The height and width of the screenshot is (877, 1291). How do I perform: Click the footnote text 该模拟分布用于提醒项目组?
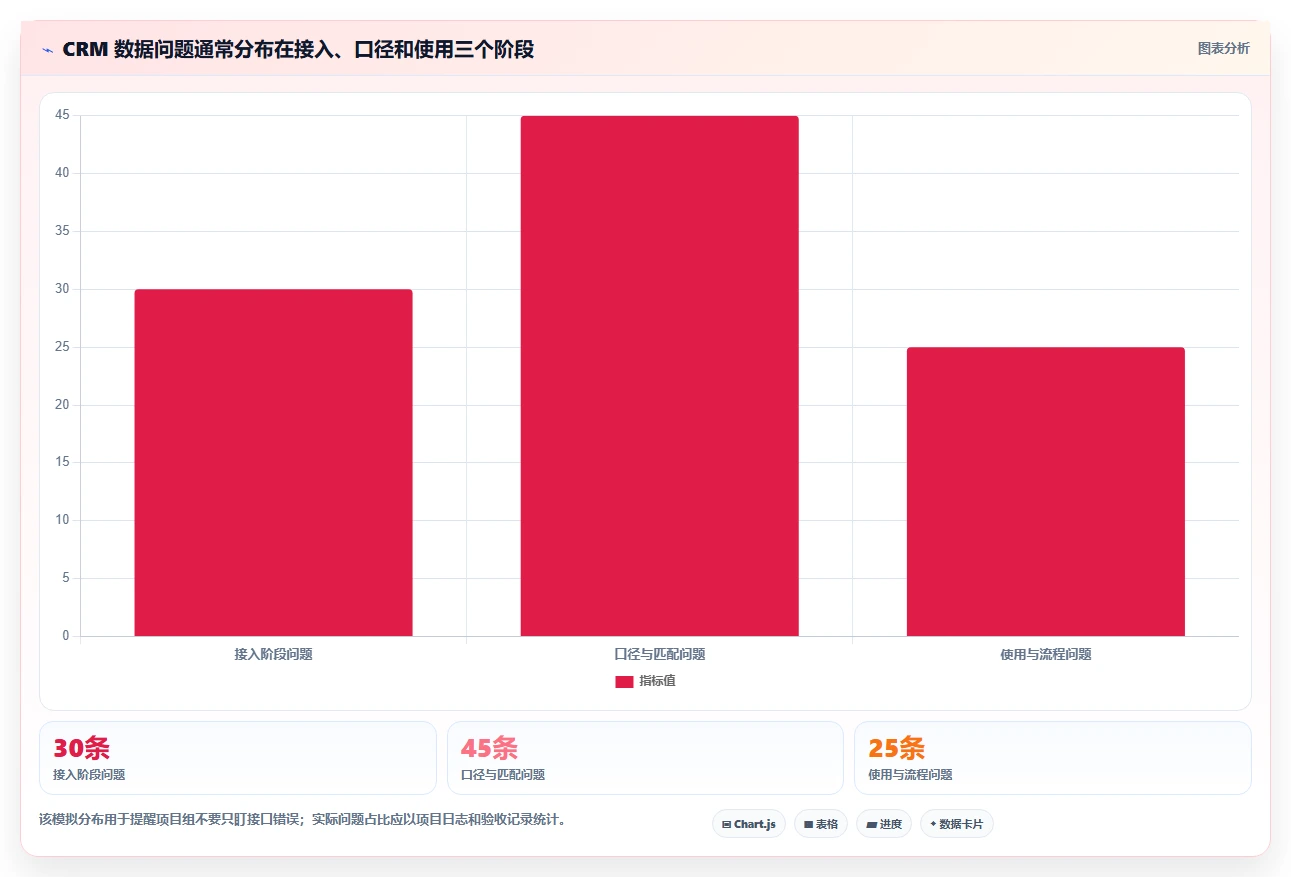pos(303,819)
